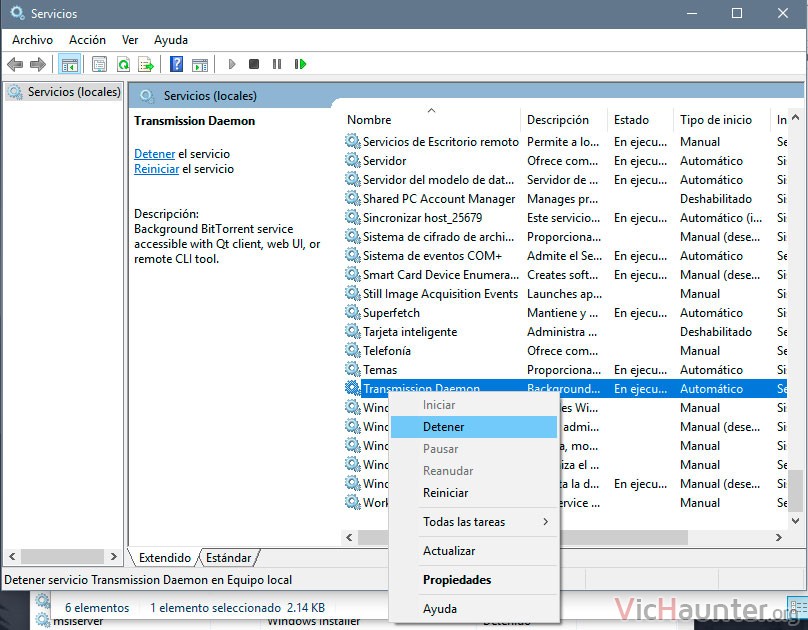Sort by the Descripción column header
Image resolution: width=808 pixels, height=630 pixels.
coord(564,120)
